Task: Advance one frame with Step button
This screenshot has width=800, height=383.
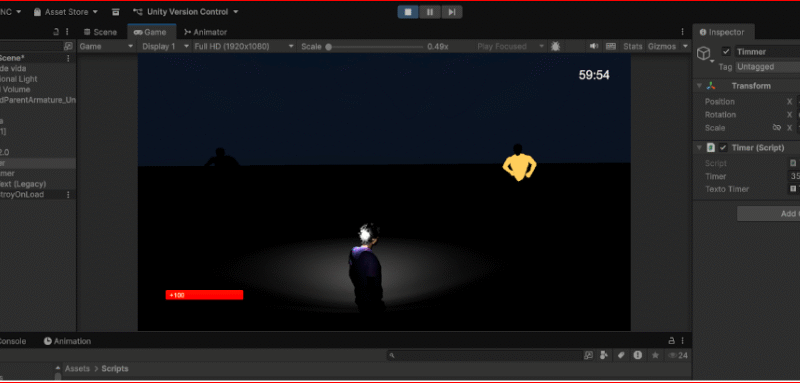Action: (x=452, y=12)
